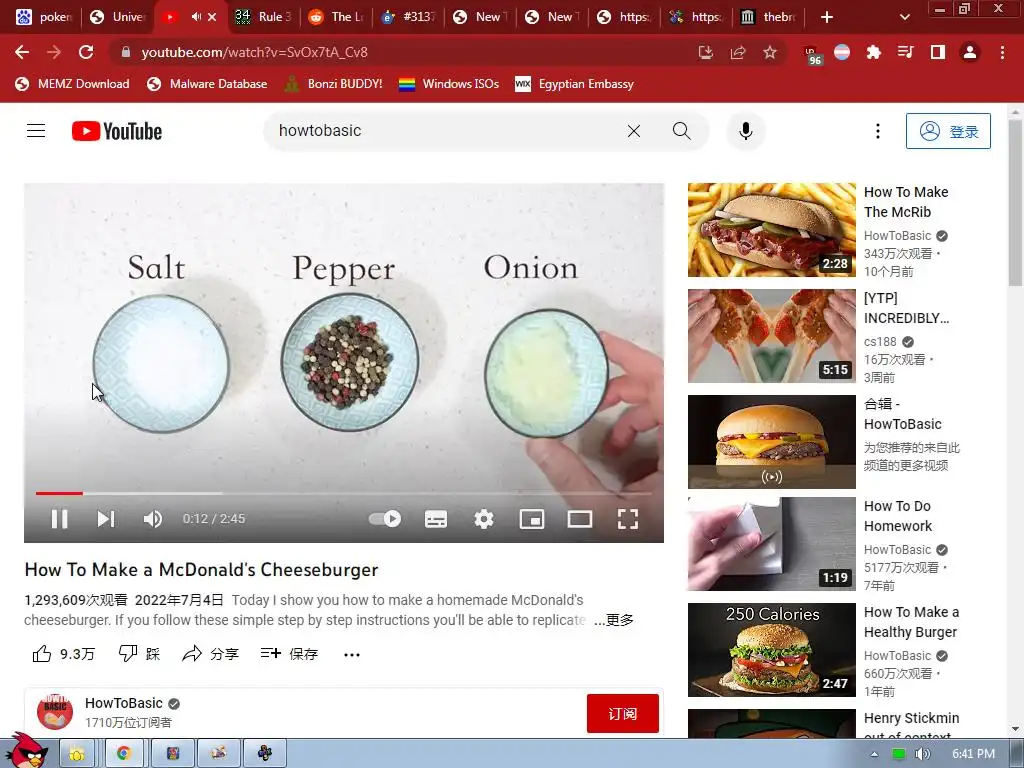Mute the playing YouTube tab speaker
This screenshot has height=768, width=1024.
(195, 17)
